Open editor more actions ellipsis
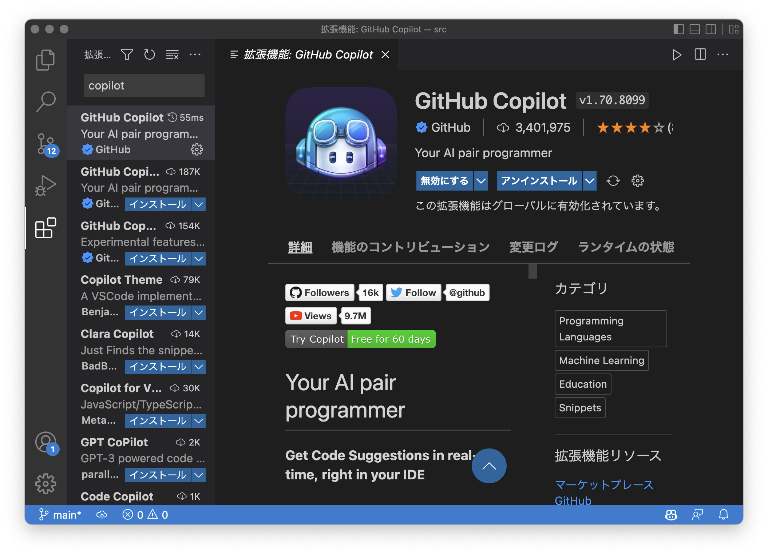Image resolution: width=768 pixels, height=555 pixels. coord(723,54)
